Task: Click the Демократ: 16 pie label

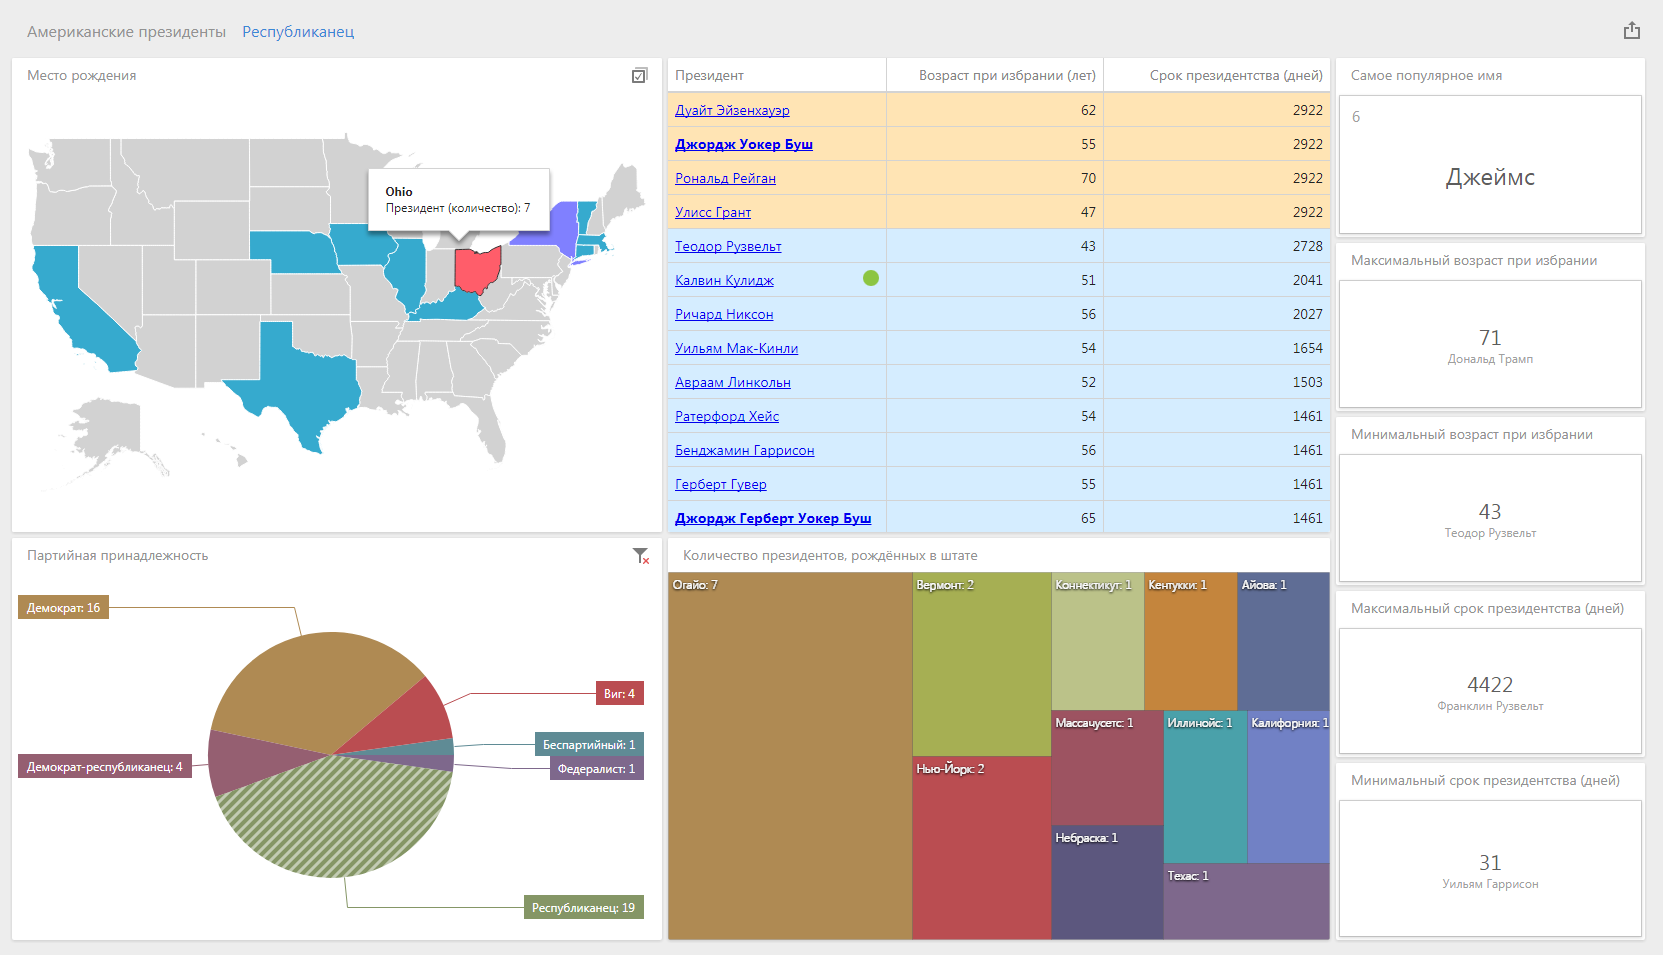Action: coord(64,608)
